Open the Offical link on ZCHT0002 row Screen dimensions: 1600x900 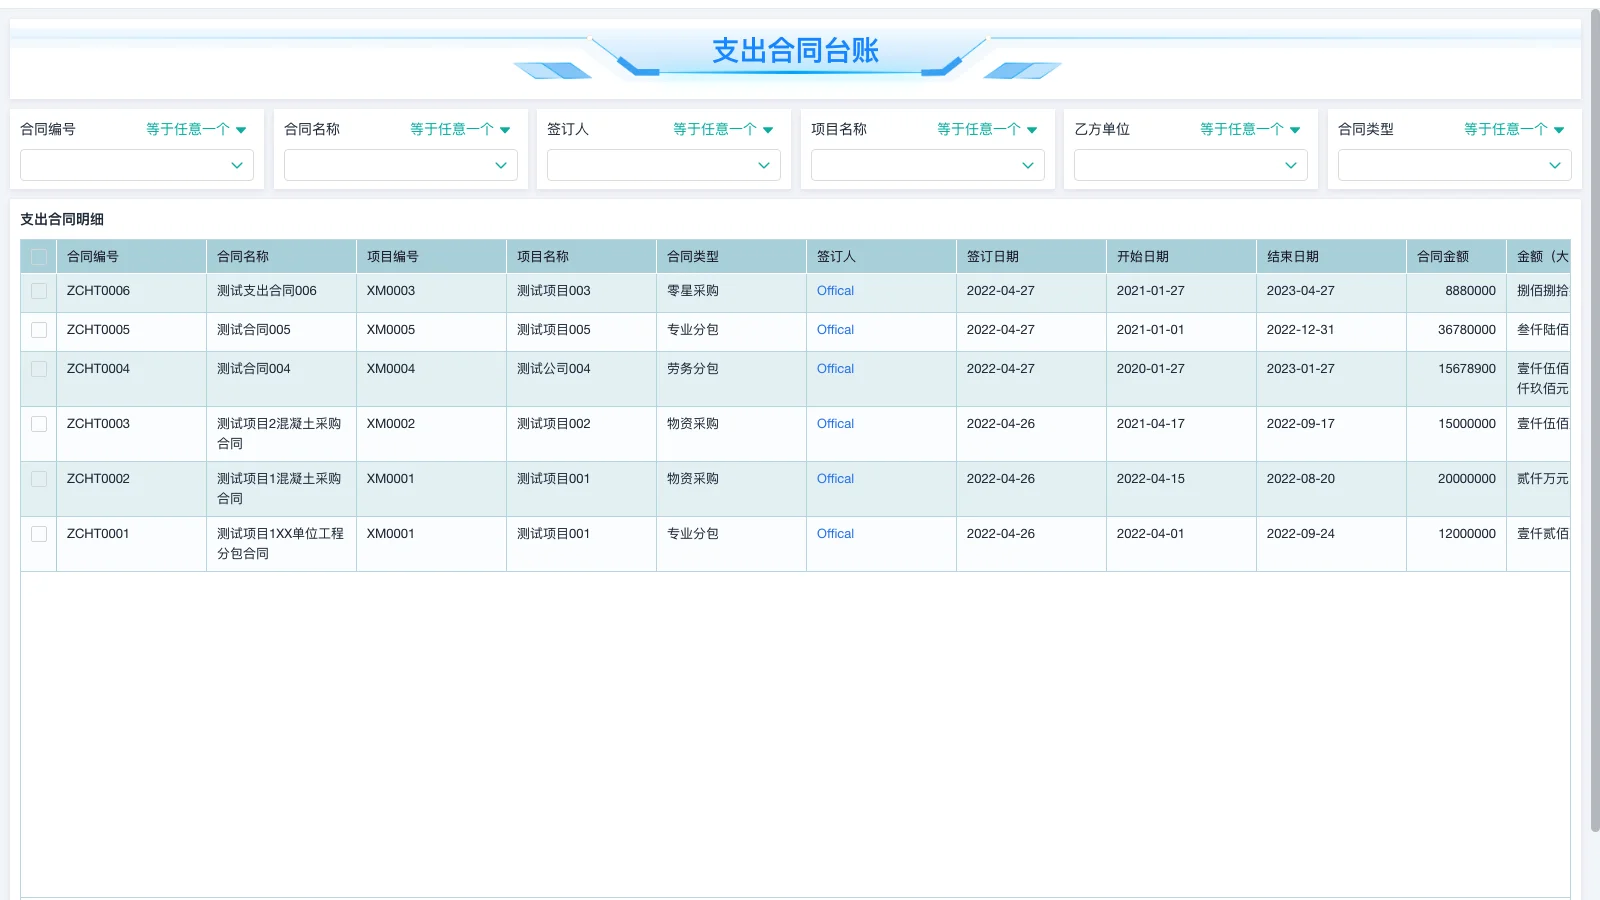834,478
